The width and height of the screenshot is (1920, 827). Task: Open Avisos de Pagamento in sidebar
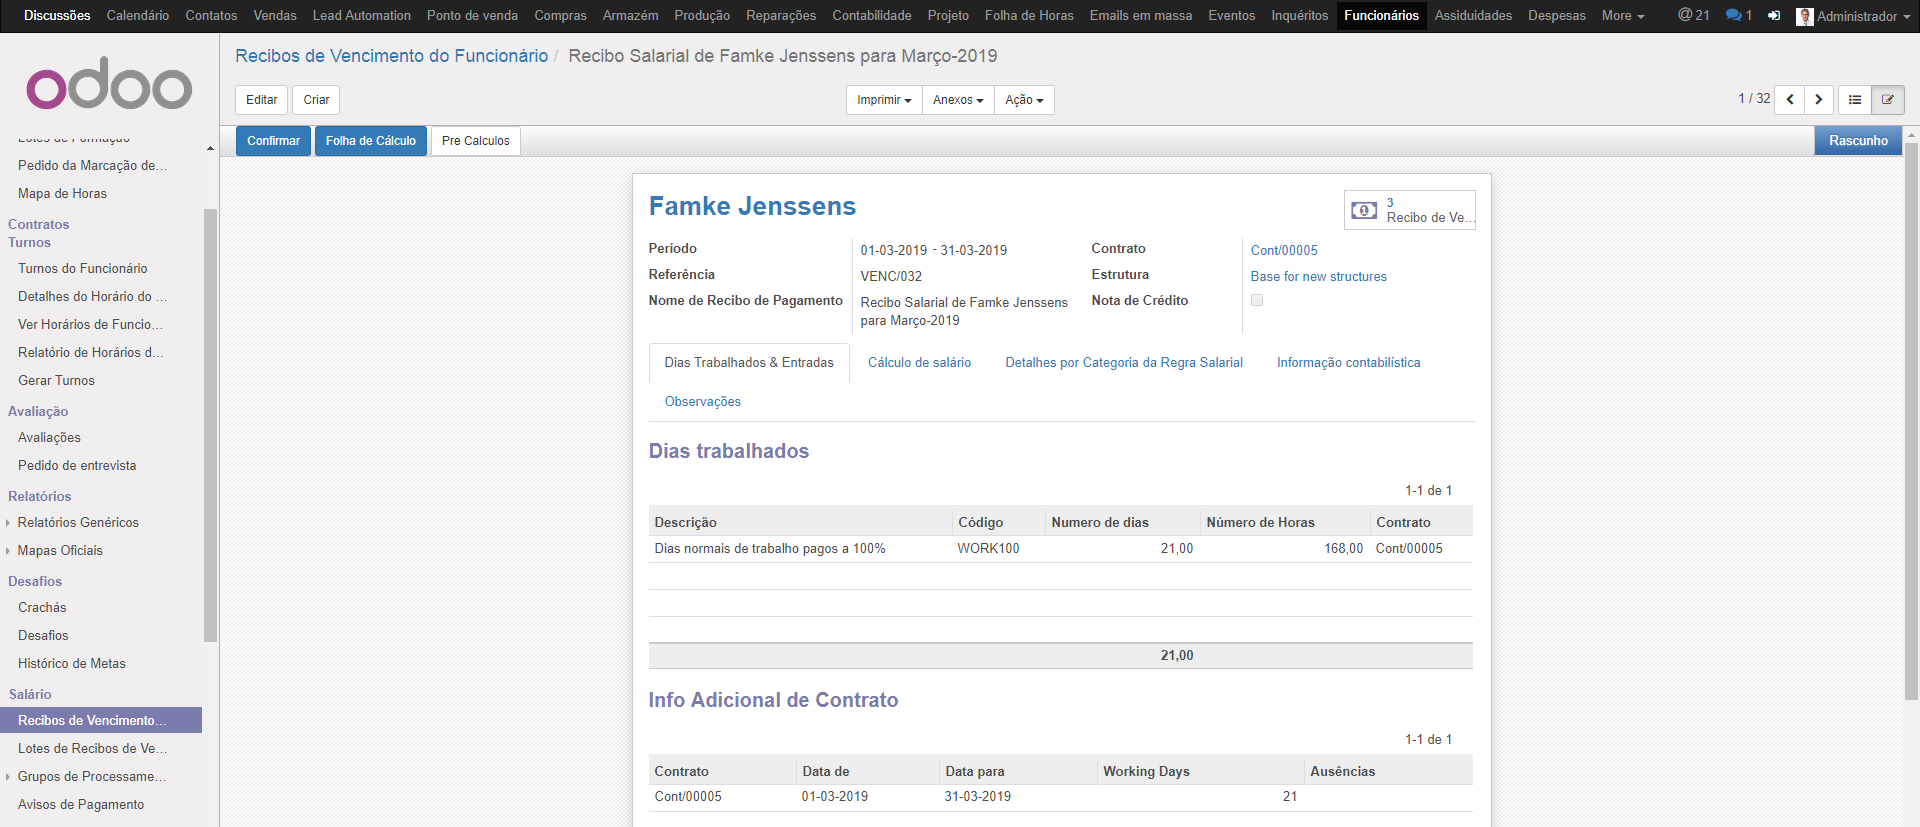[81, 805]
